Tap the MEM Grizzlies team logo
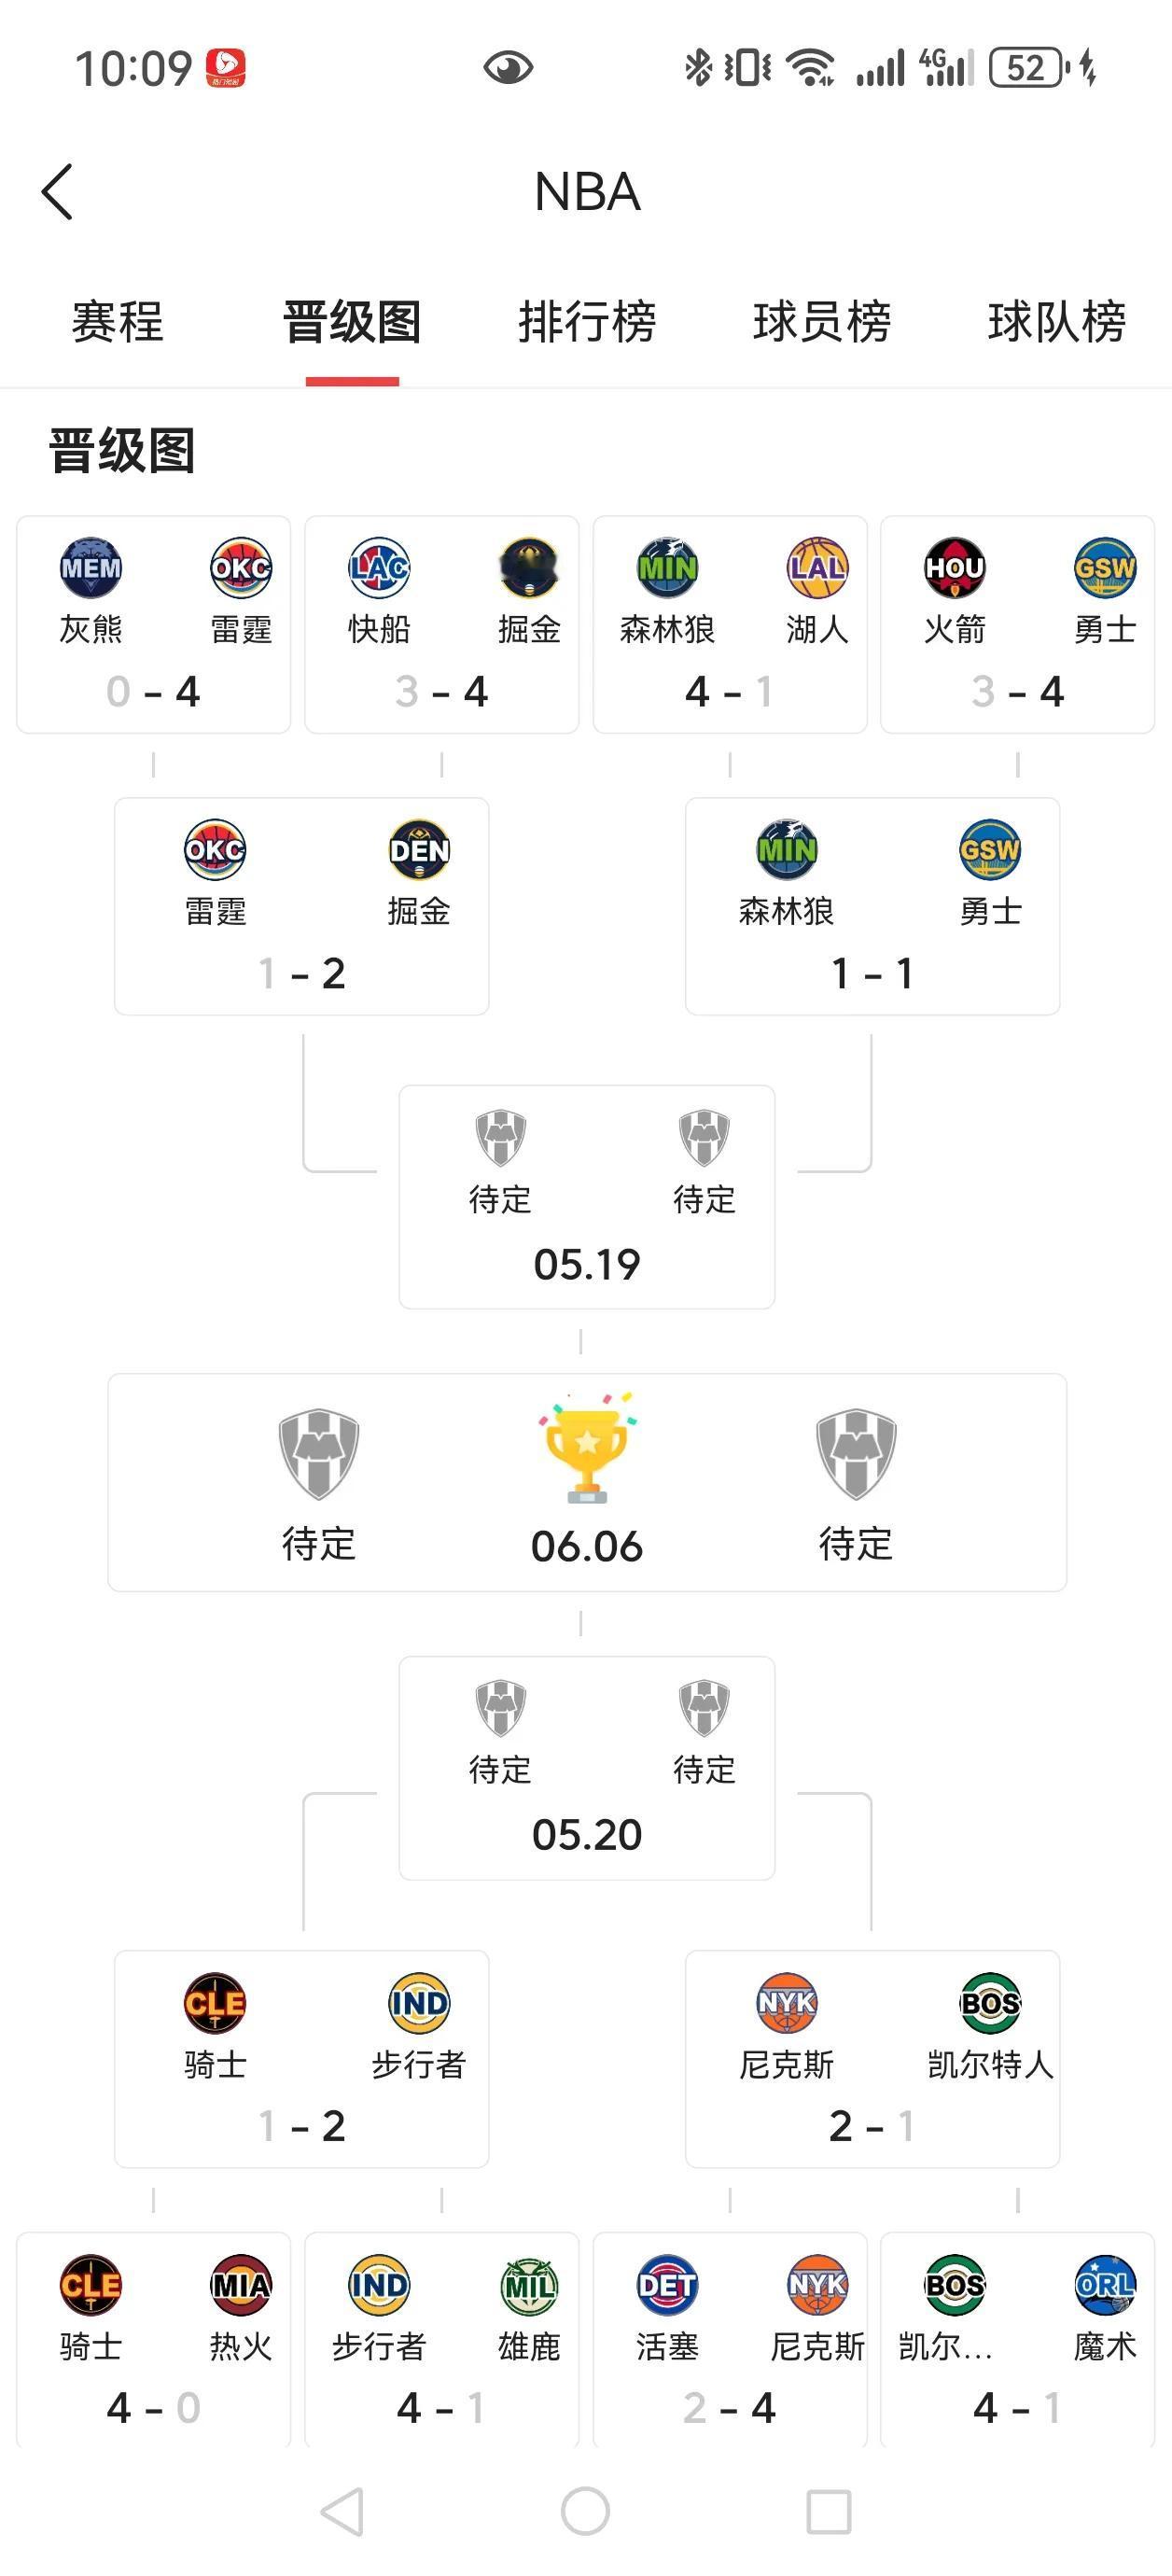Image resolution: width=1172 pixels, height=2576 pixels. (90, 567)
